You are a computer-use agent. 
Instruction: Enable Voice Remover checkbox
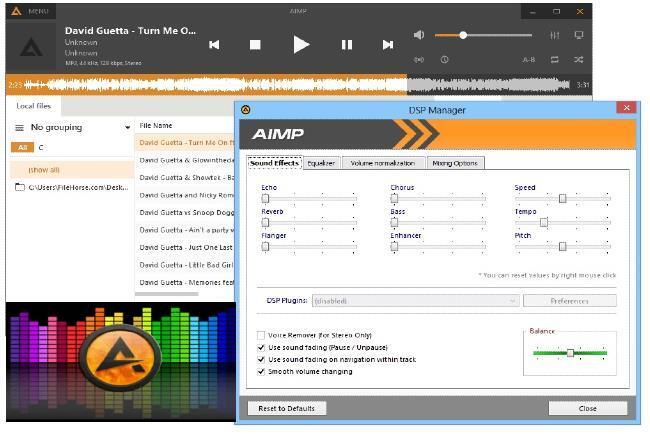click(261, 335)
